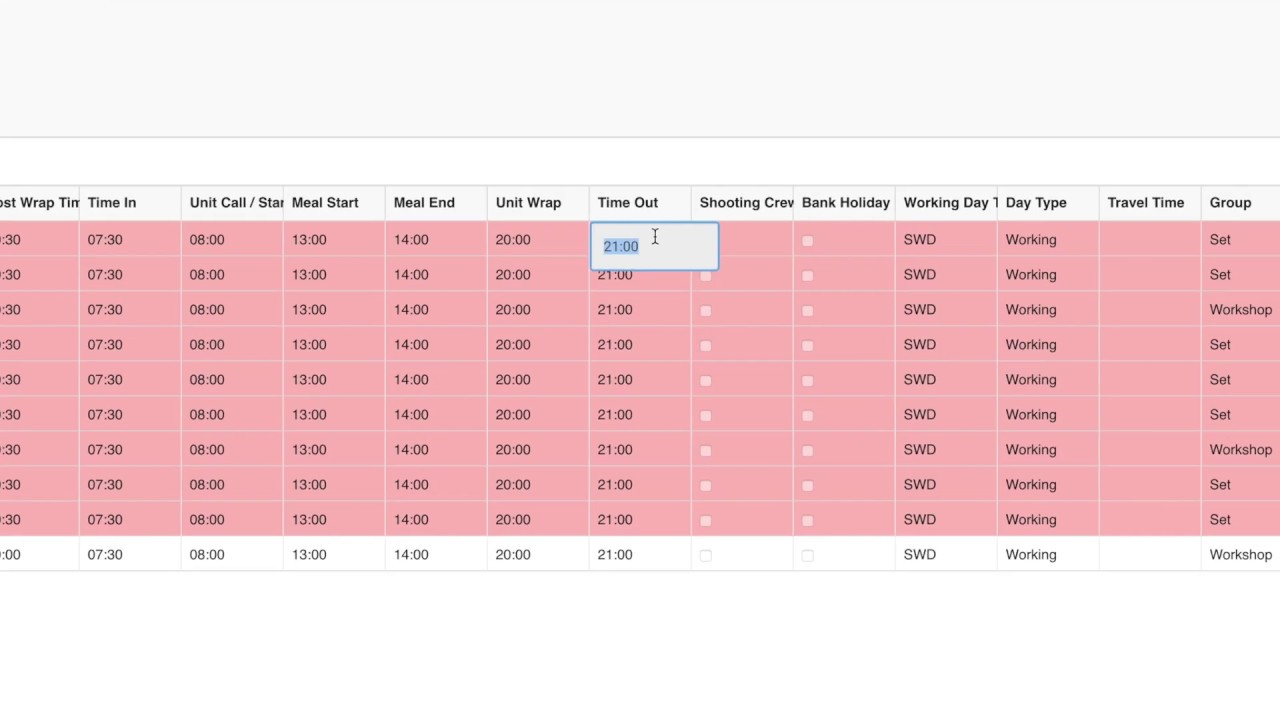
Task: Select Time In 07:30 in the row being edited
Action: click(130, 239)
